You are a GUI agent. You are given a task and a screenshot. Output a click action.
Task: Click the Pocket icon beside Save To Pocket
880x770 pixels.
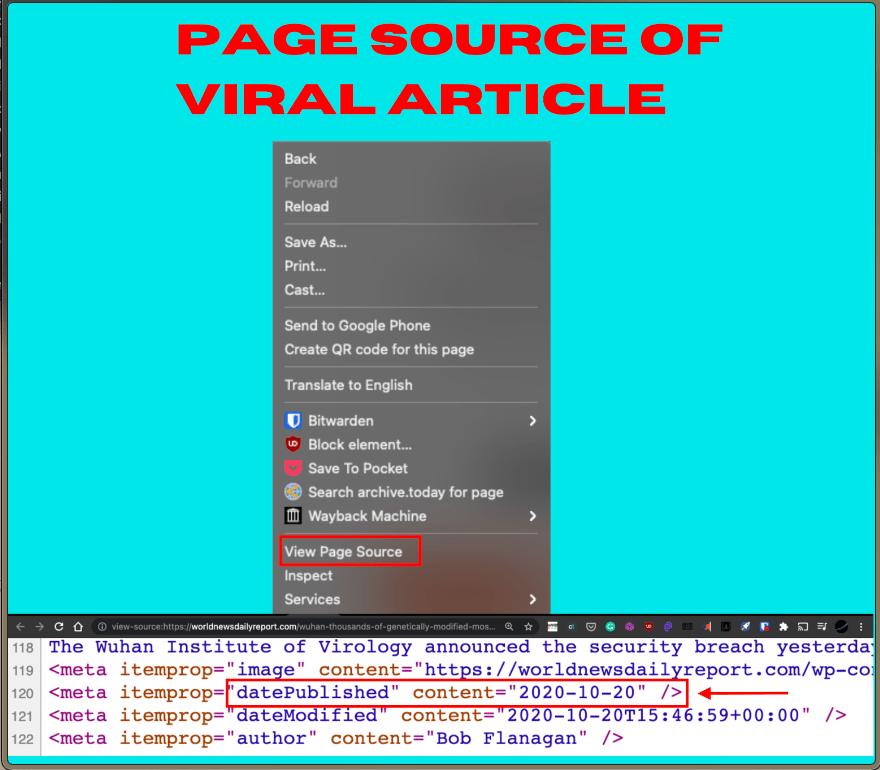pos(293,468)
